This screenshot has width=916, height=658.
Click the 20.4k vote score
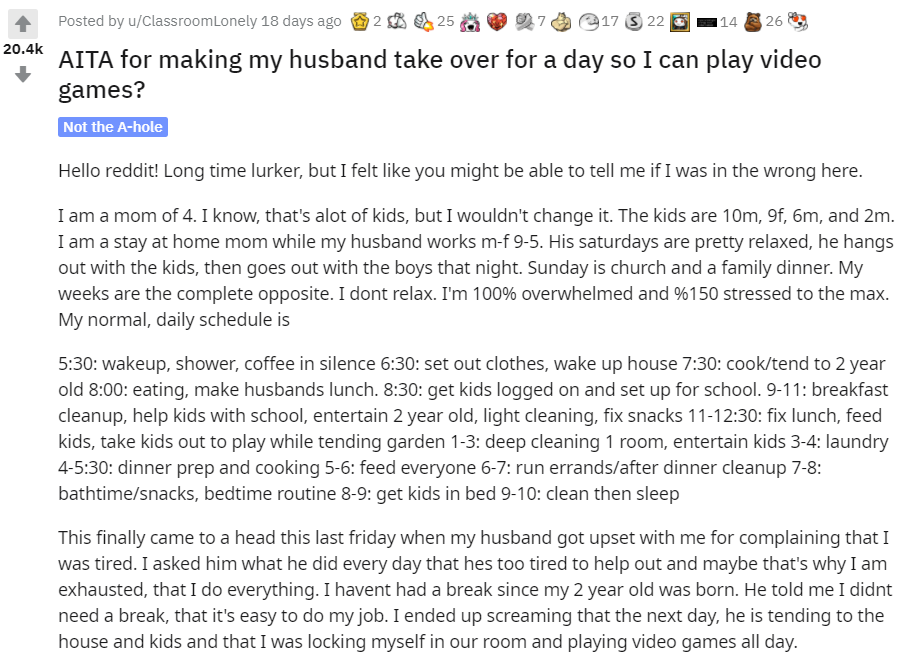(23, 49)
